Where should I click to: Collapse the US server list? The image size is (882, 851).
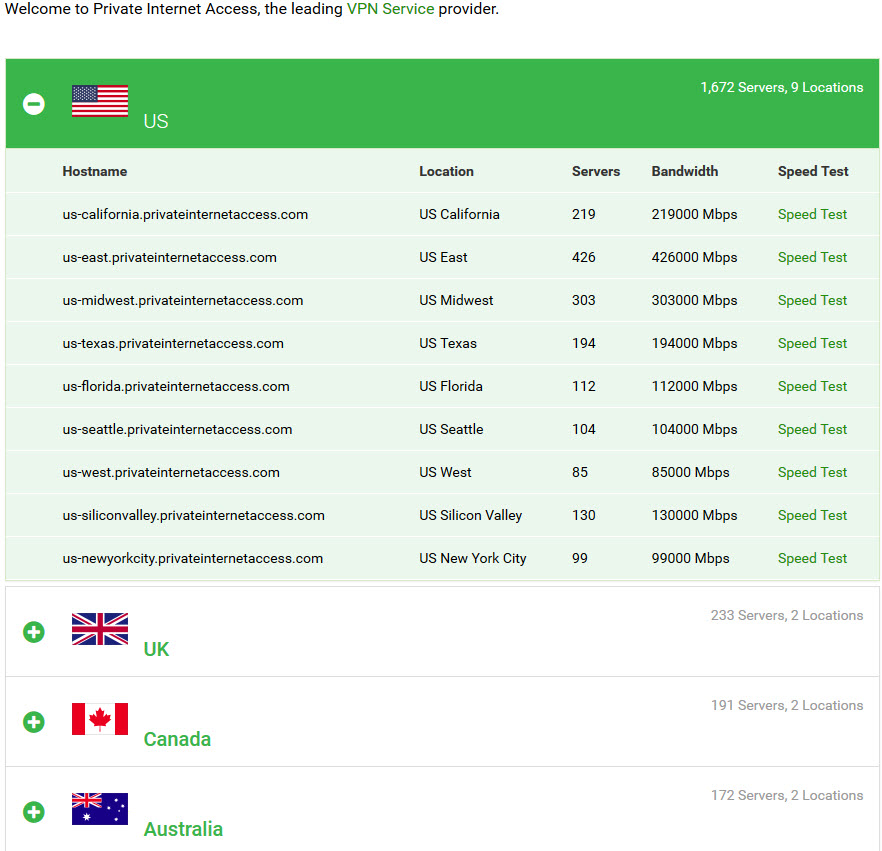pyautogui.click(x=34, y=104)
